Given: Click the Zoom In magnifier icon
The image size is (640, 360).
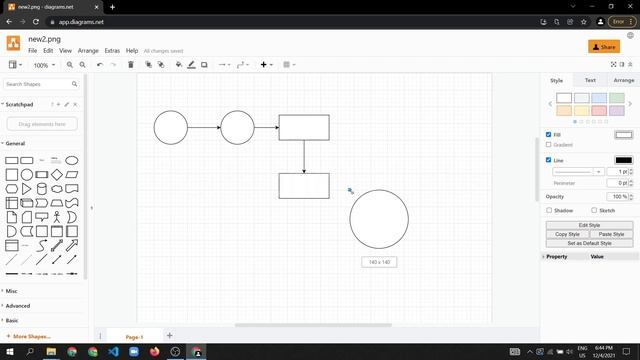Looking at the screenshot, I should pyautogui.click(x=70, y=65).
